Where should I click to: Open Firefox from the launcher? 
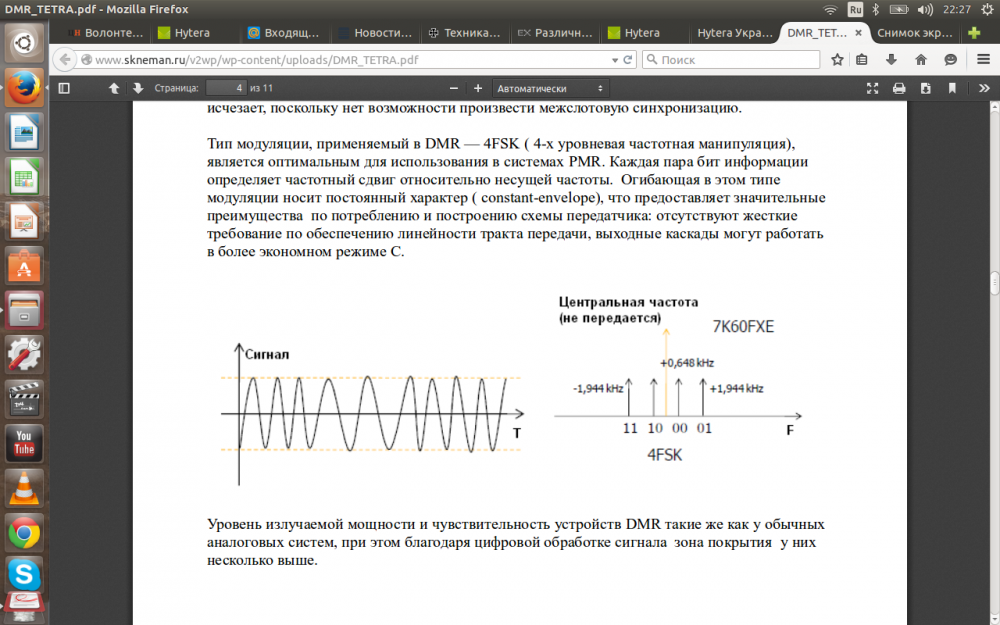(x=24, y=87)
